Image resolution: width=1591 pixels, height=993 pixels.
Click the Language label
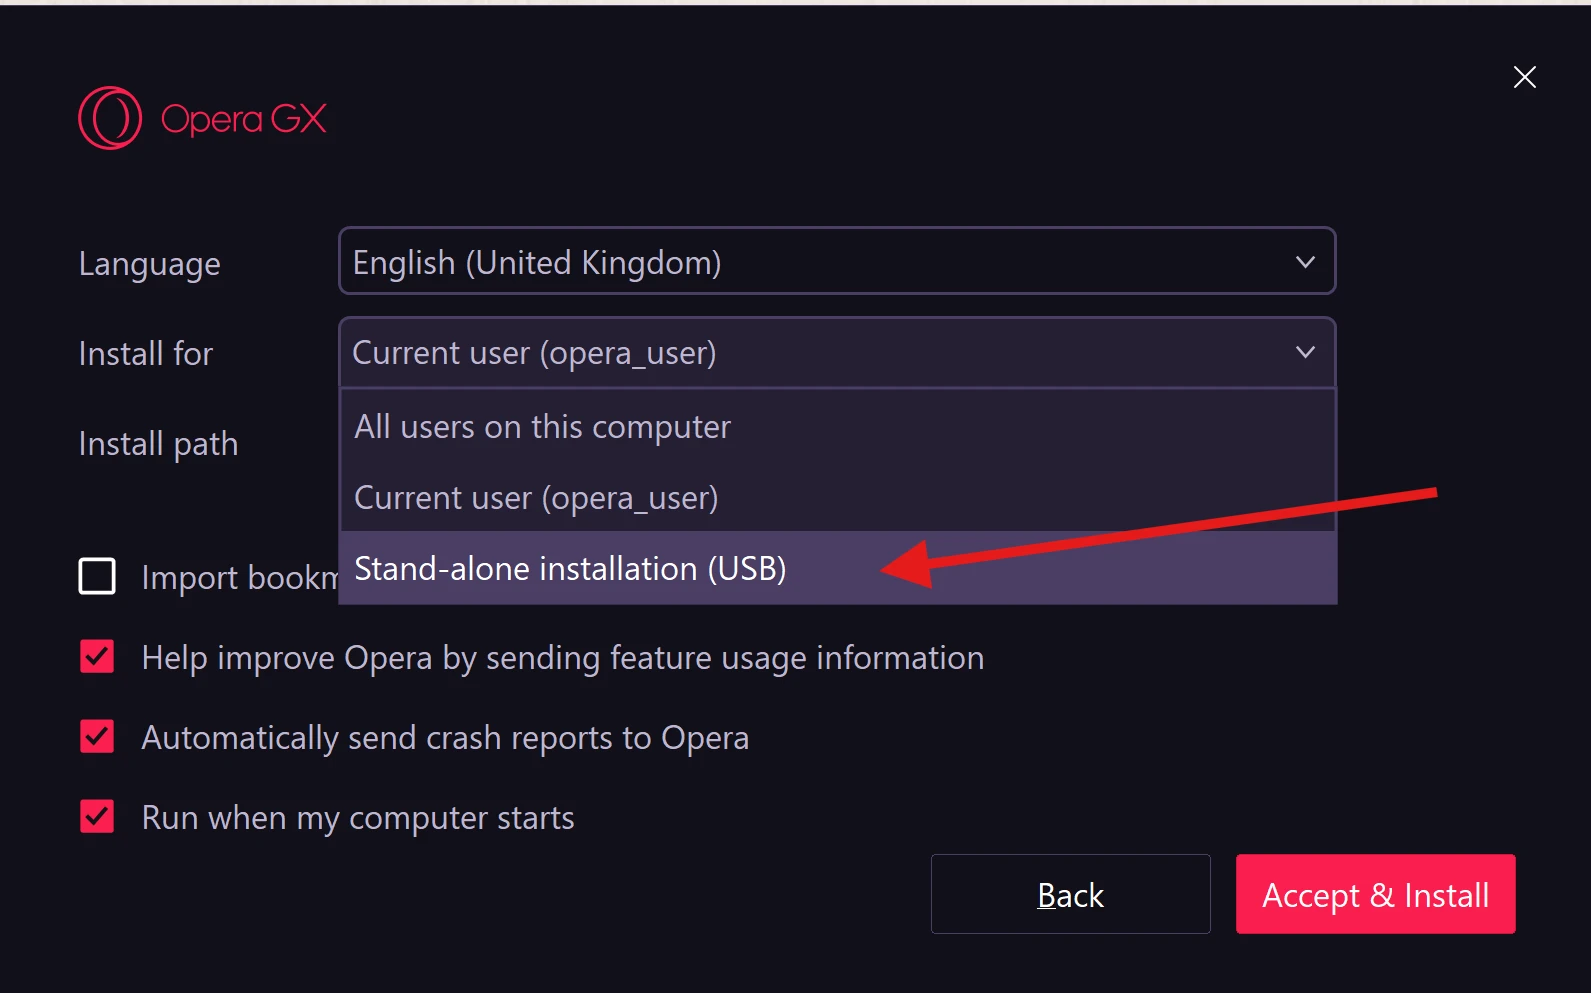[149, 264]
